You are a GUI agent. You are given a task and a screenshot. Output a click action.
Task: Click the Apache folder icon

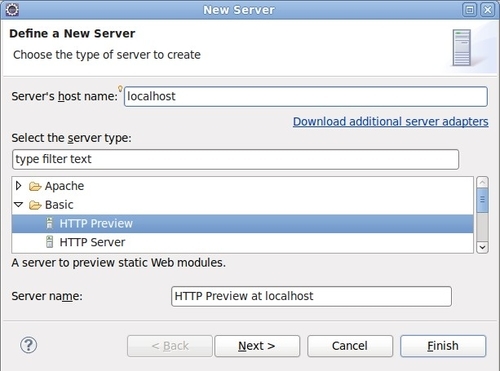pyautogui.click(x=35, y=186)
